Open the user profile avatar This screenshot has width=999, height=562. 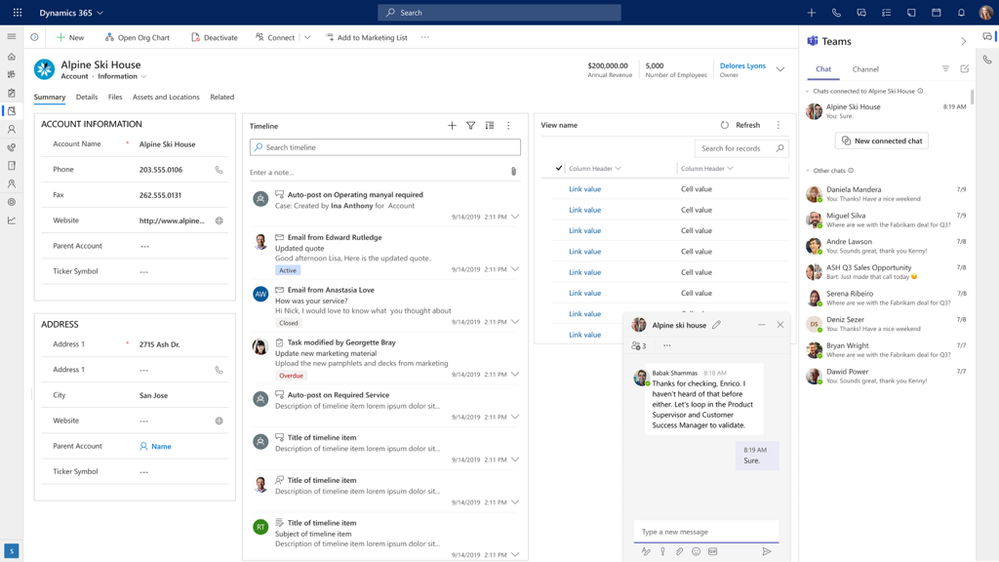point(986,12)
